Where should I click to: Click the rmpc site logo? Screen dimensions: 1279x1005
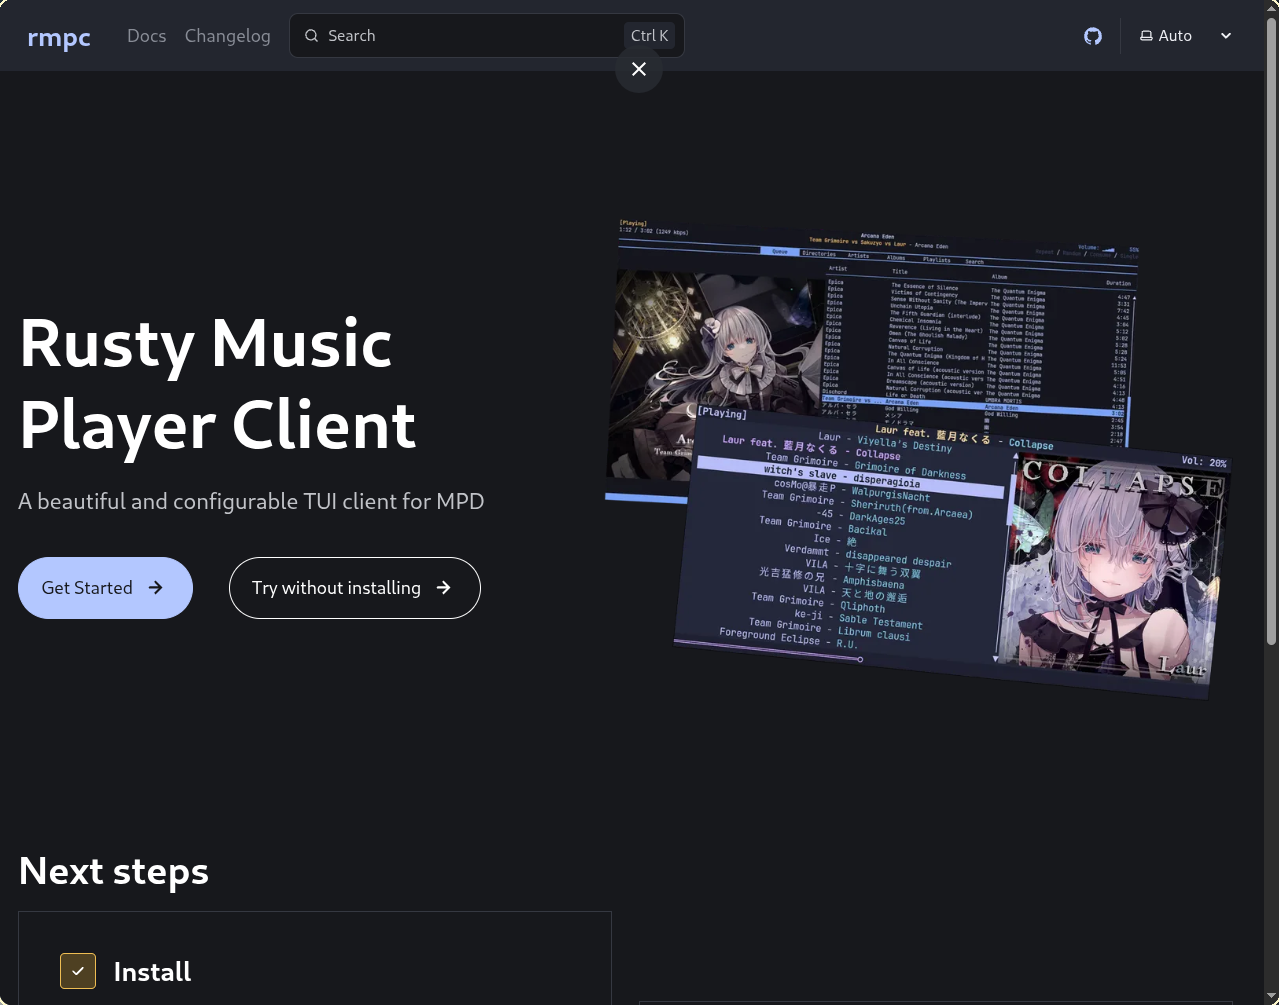[59, 37]
